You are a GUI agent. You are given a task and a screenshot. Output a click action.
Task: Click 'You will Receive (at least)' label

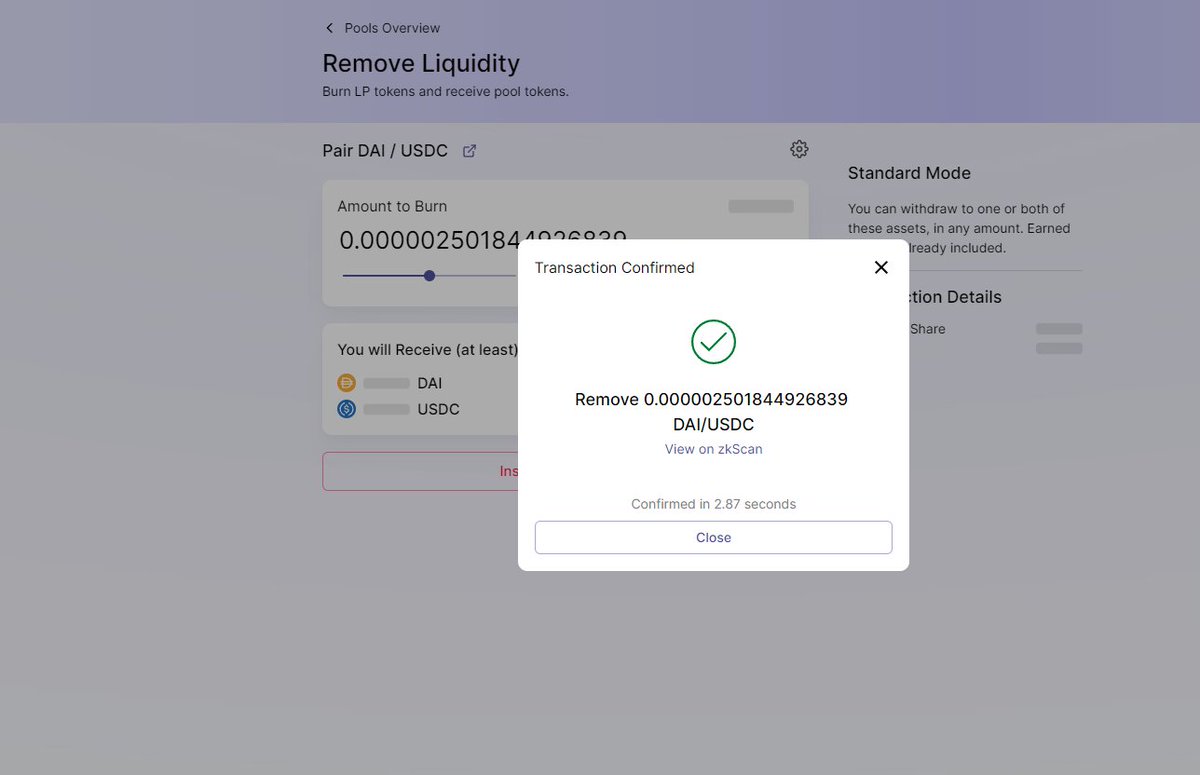[x=428, y=349]
